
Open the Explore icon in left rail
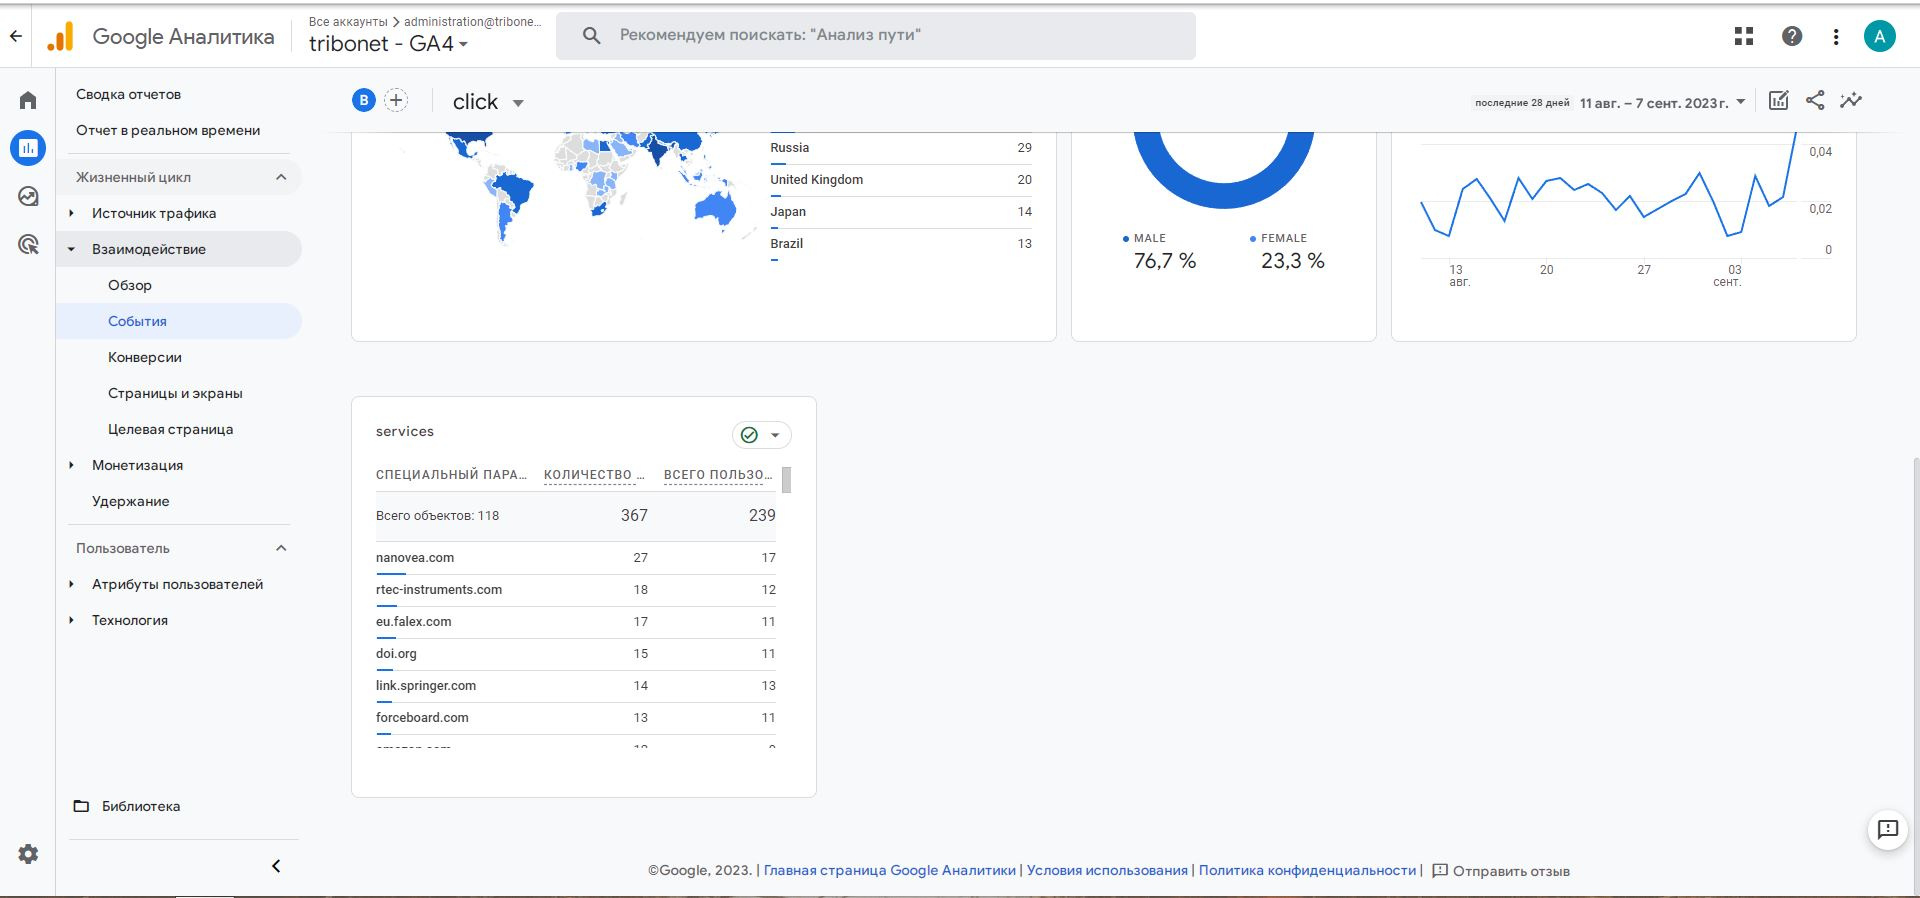28,196
